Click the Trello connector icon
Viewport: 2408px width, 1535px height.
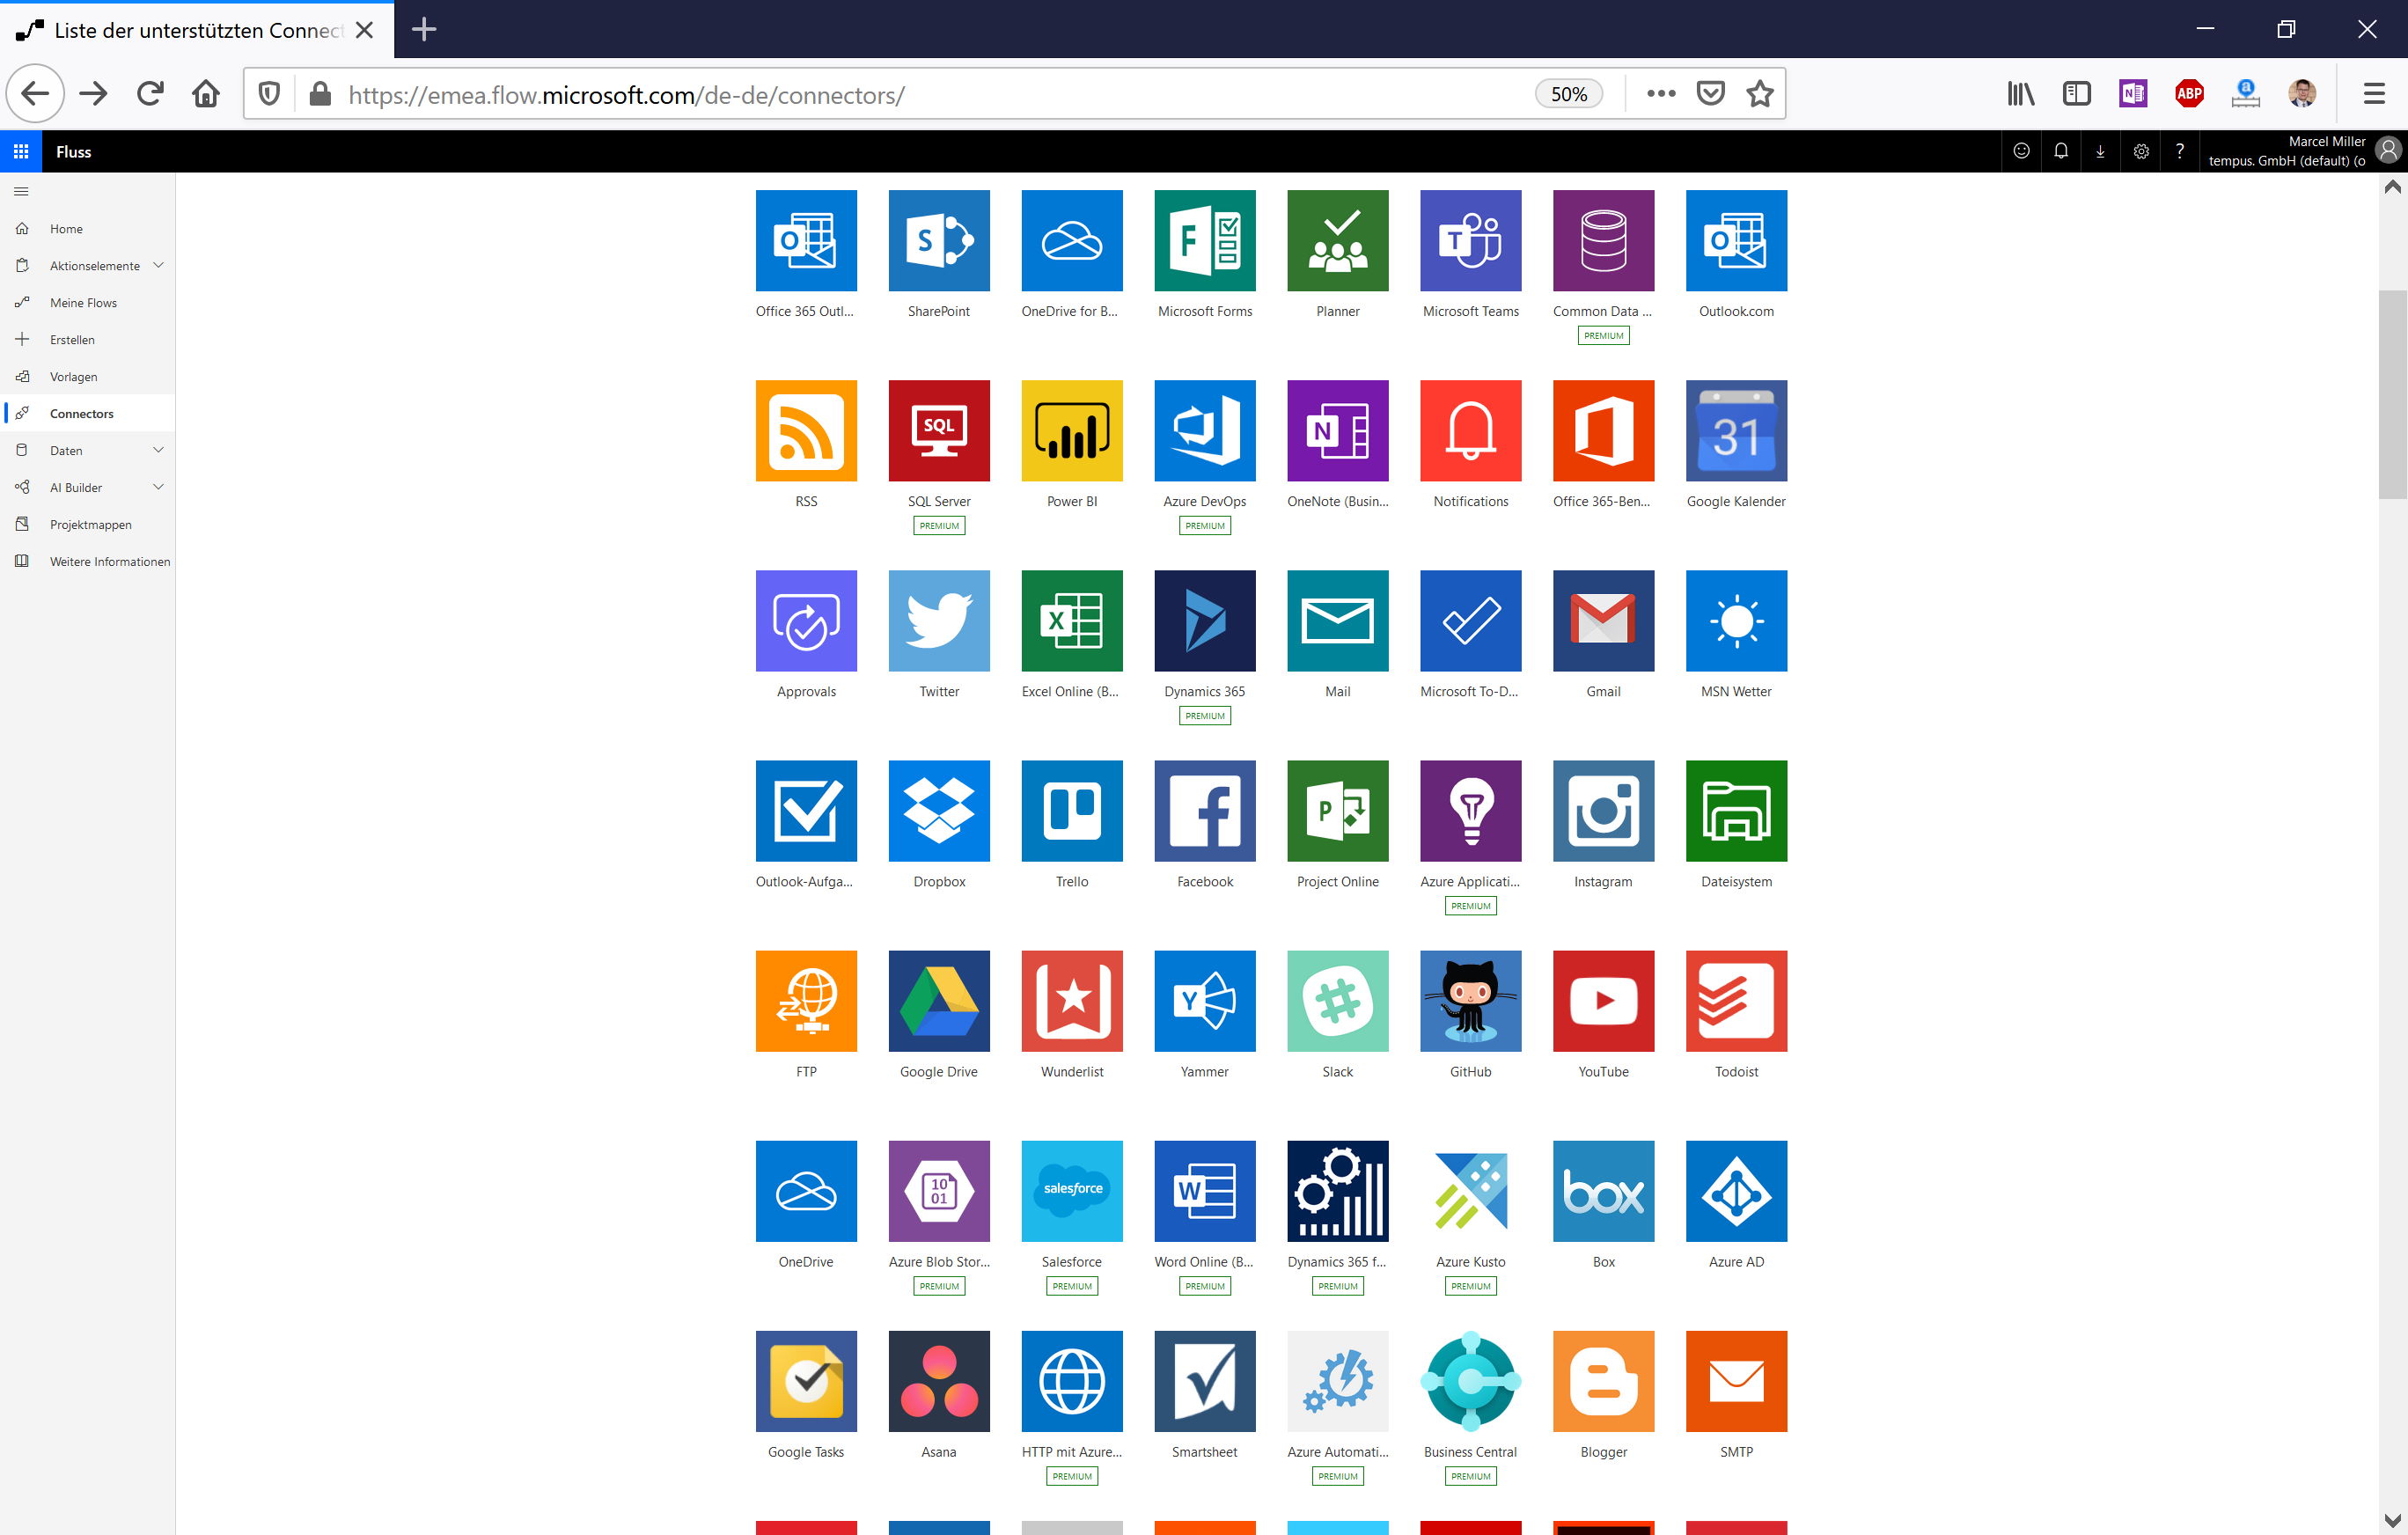tap(1071, 811)
